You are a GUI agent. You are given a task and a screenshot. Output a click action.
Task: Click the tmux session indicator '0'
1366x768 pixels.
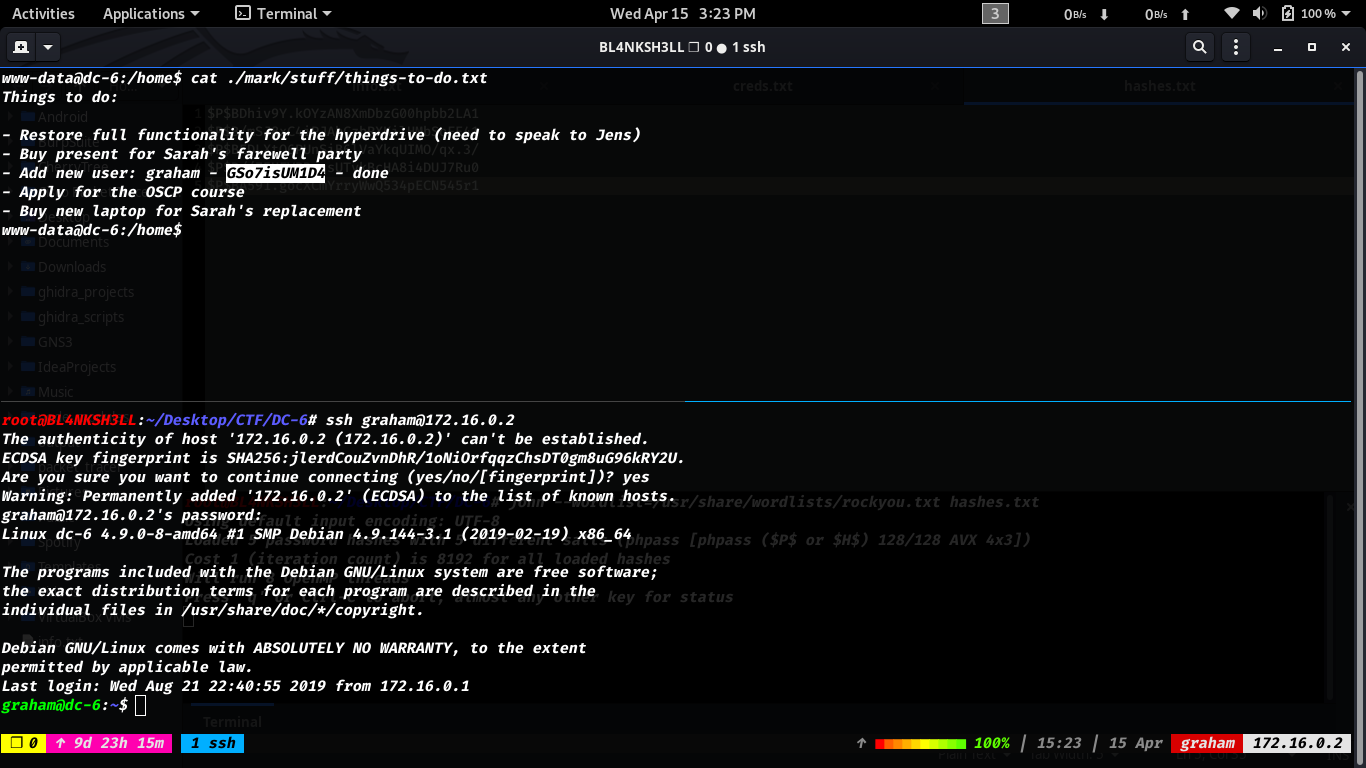(x=26, y=743)
